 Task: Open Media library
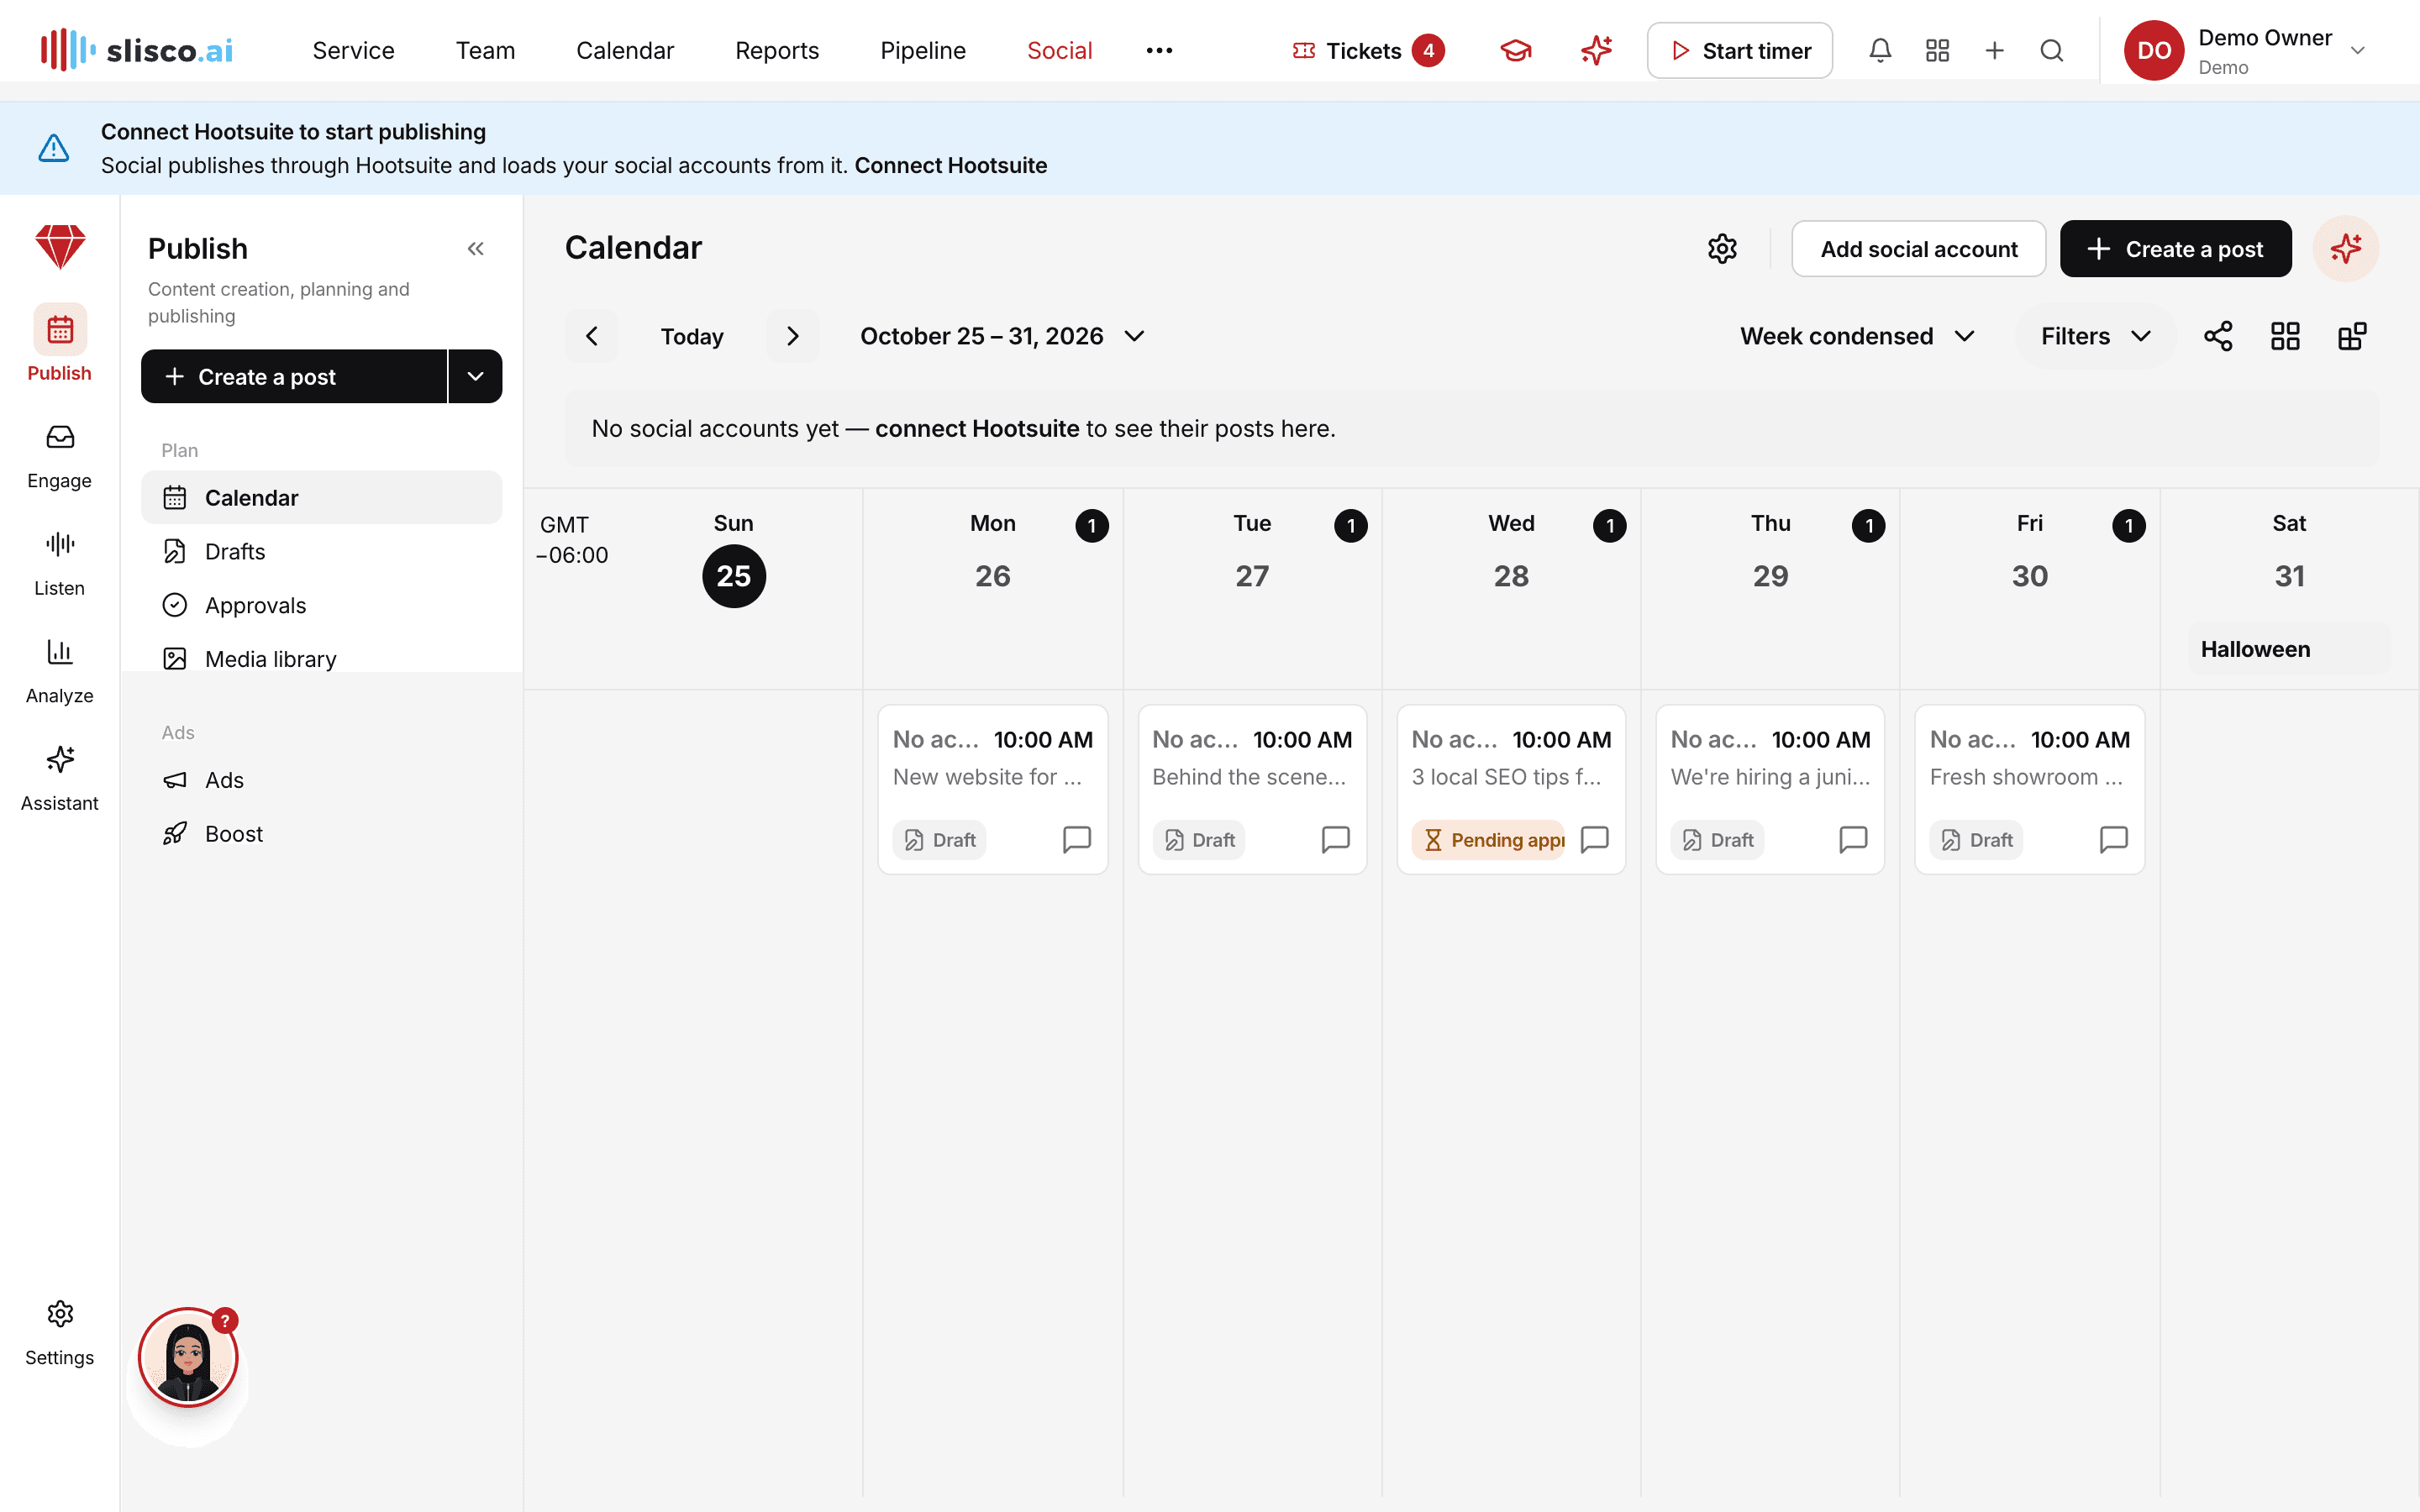[321, 659]
